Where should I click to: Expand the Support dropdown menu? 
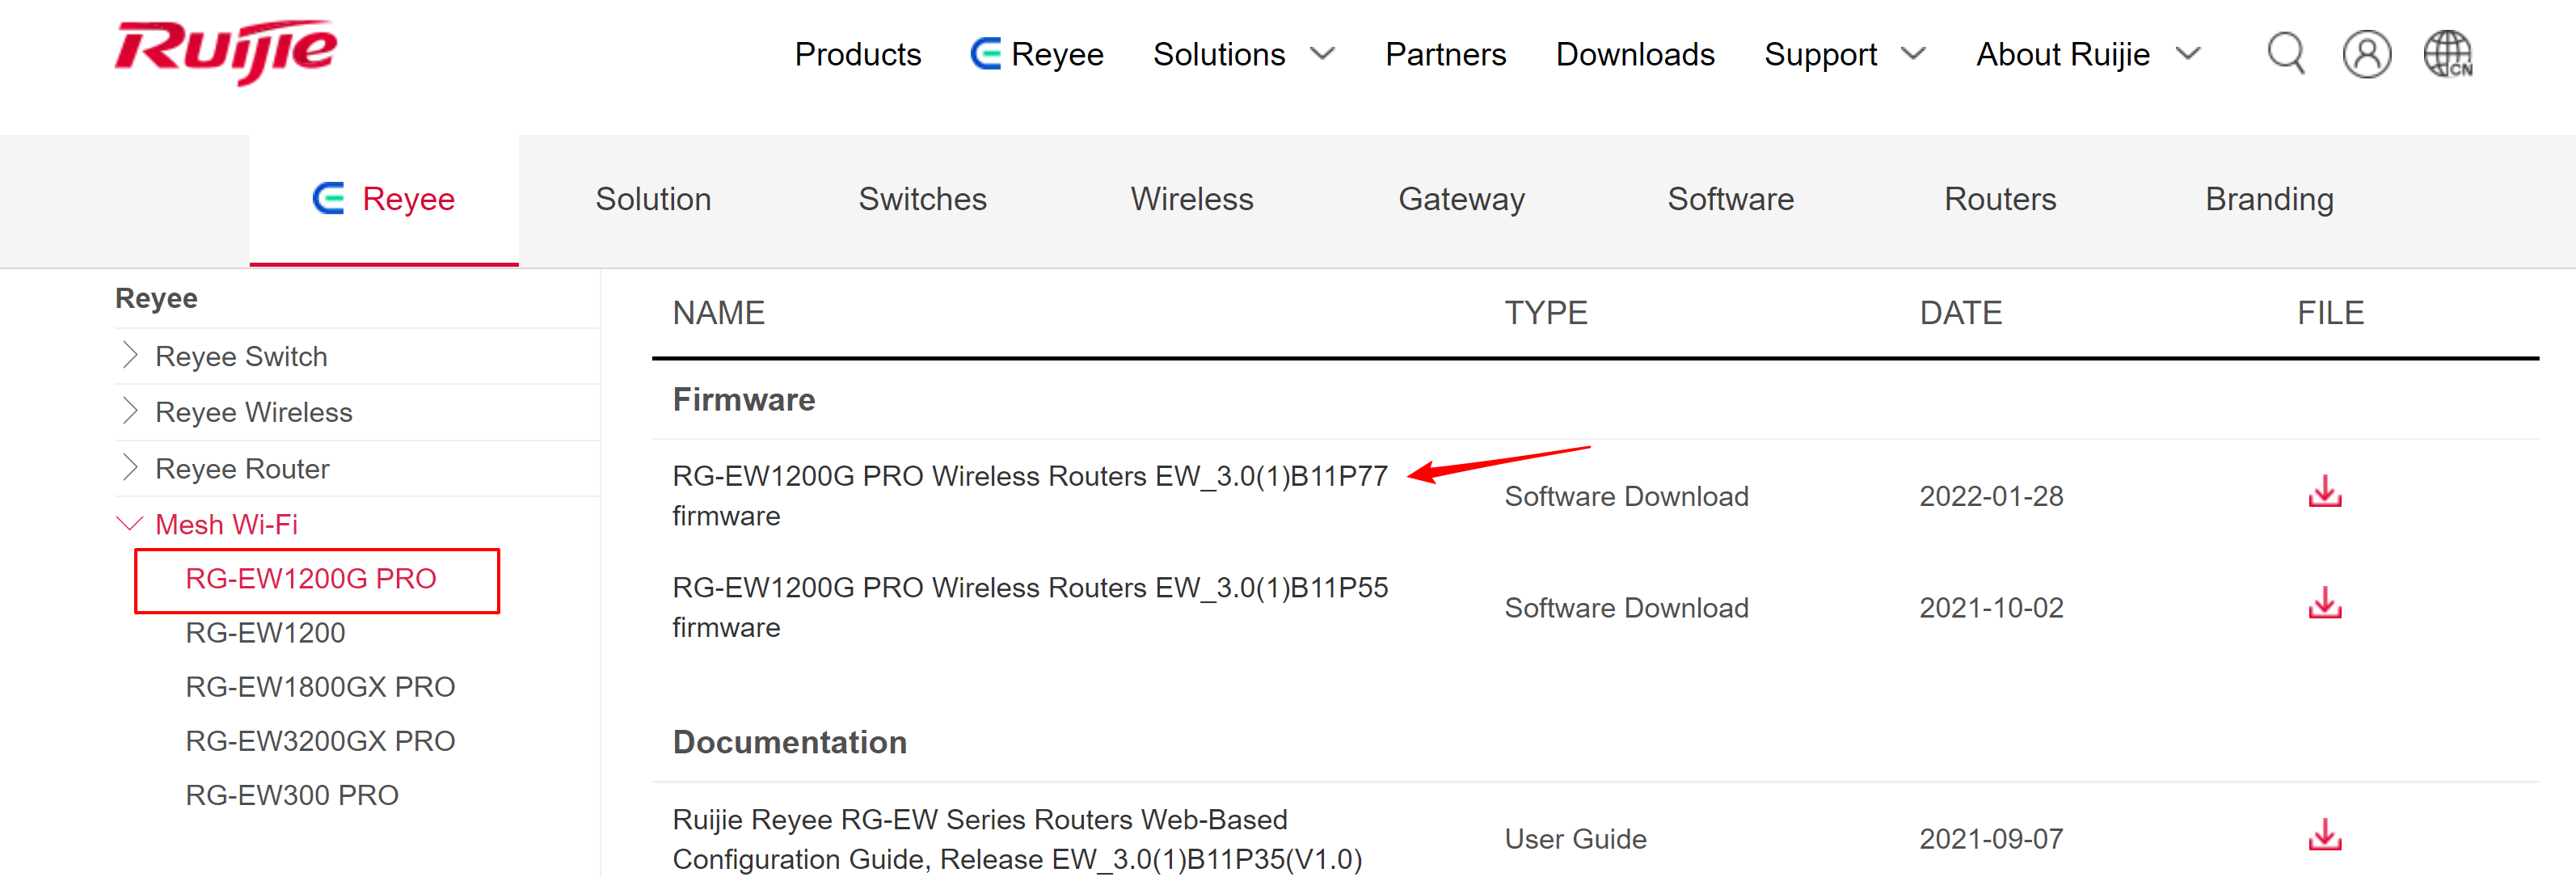(1913, 54)
